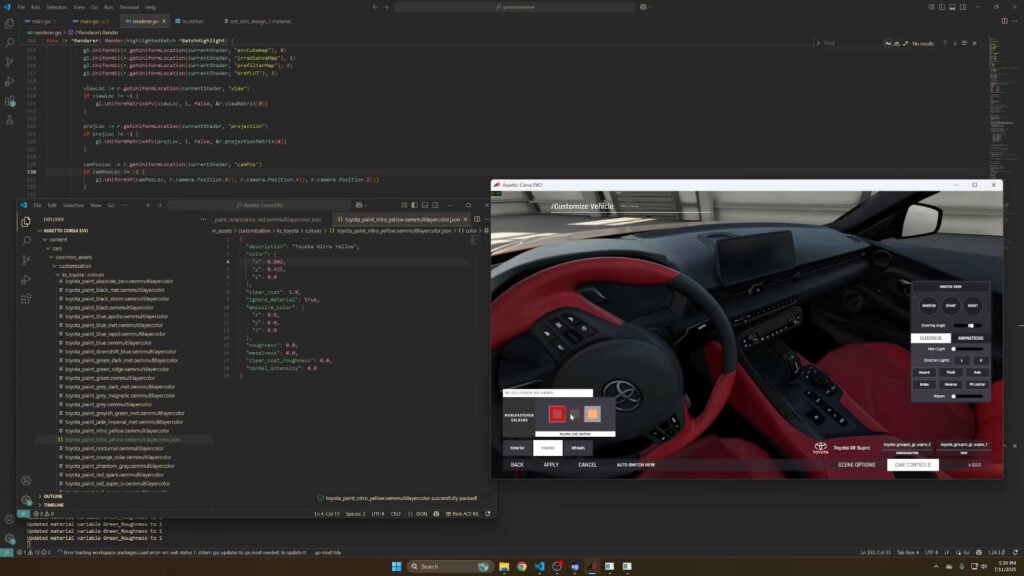Screen dimensions: 1024x576
Task: Open Search icon in the background VS Code window
Action: 9,43
